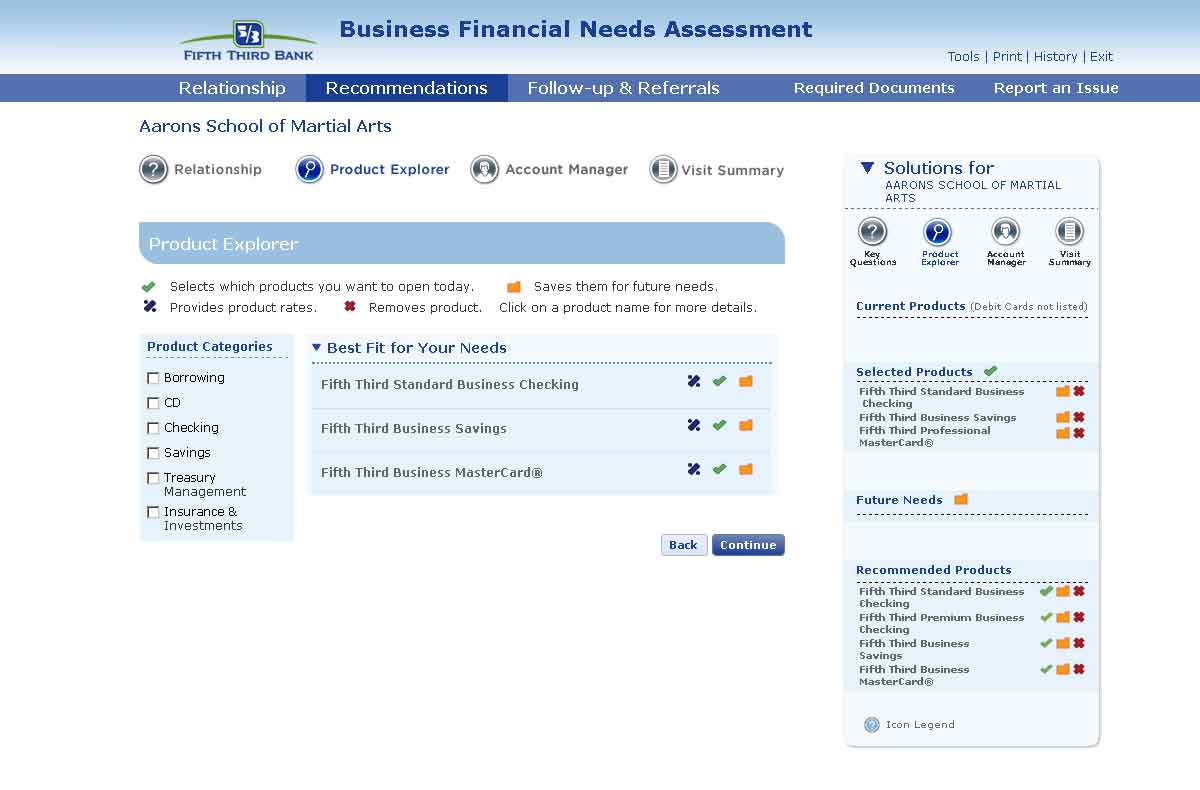This screenshot has width=1200, height=790.
Task: Click the Relationship question-mark step icon
Action: (x=153, y=170)
